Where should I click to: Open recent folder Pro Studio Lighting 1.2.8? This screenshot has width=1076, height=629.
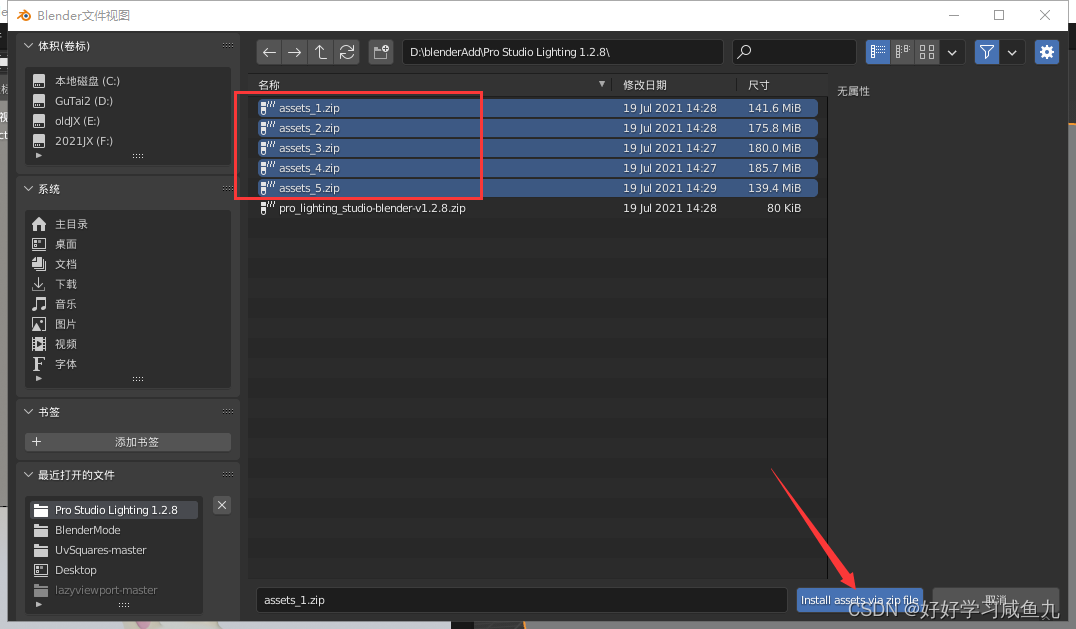[x=113, y=510]
